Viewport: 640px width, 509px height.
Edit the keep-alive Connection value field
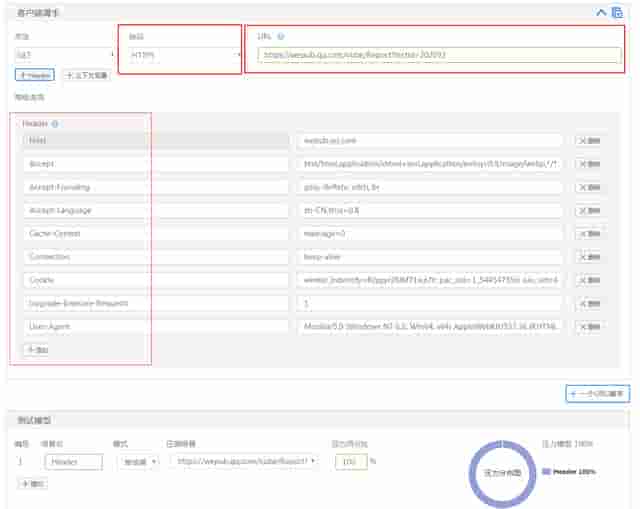point(429,257)
